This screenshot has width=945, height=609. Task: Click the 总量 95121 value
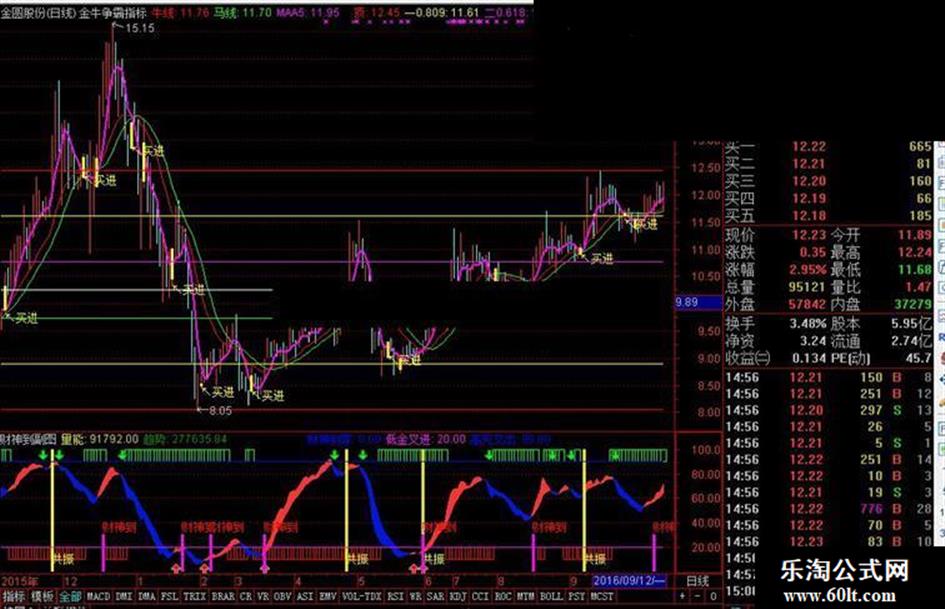(807, 287)
